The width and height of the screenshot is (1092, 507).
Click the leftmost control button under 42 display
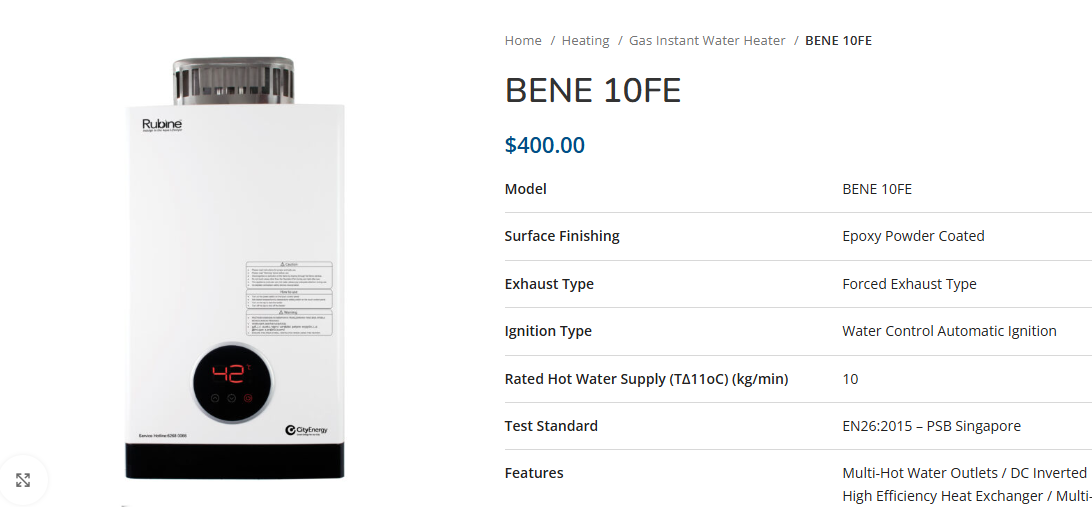pyautogui.click(x=213, y=397)
